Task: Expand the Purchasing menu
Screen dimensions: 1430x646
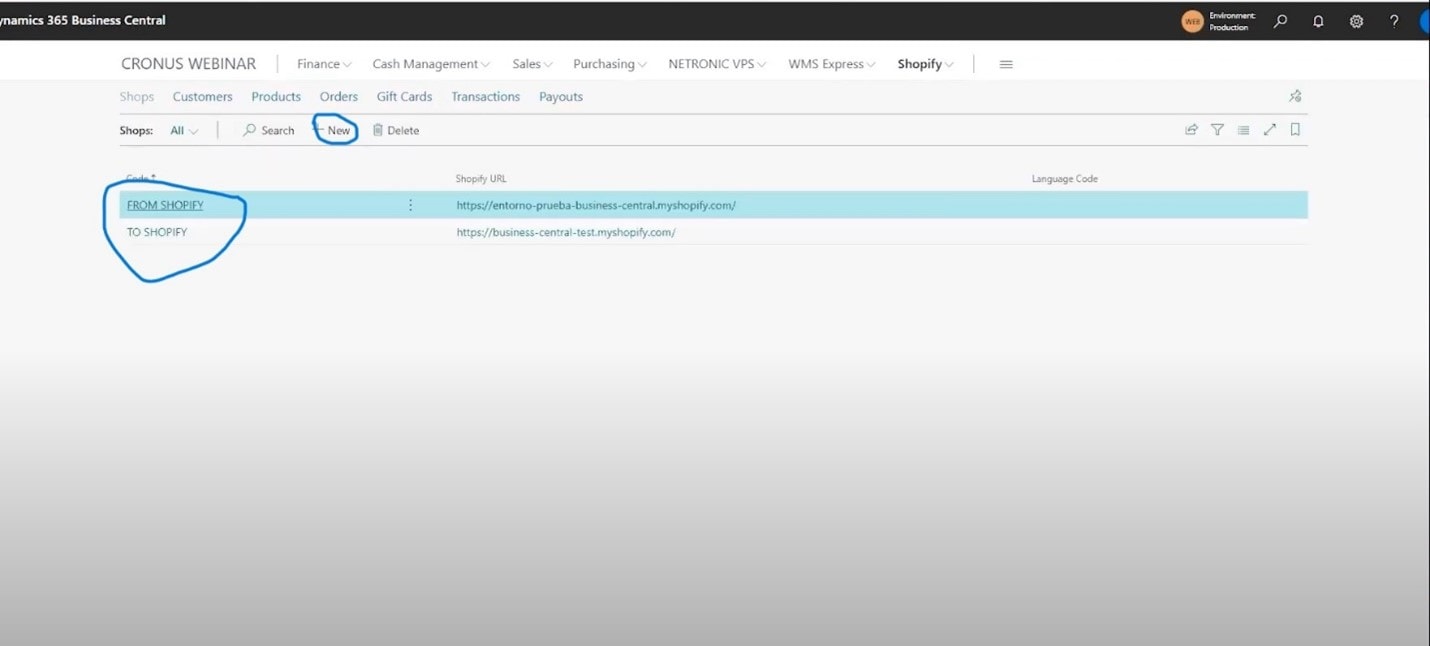Action: (x=610, y=64)
